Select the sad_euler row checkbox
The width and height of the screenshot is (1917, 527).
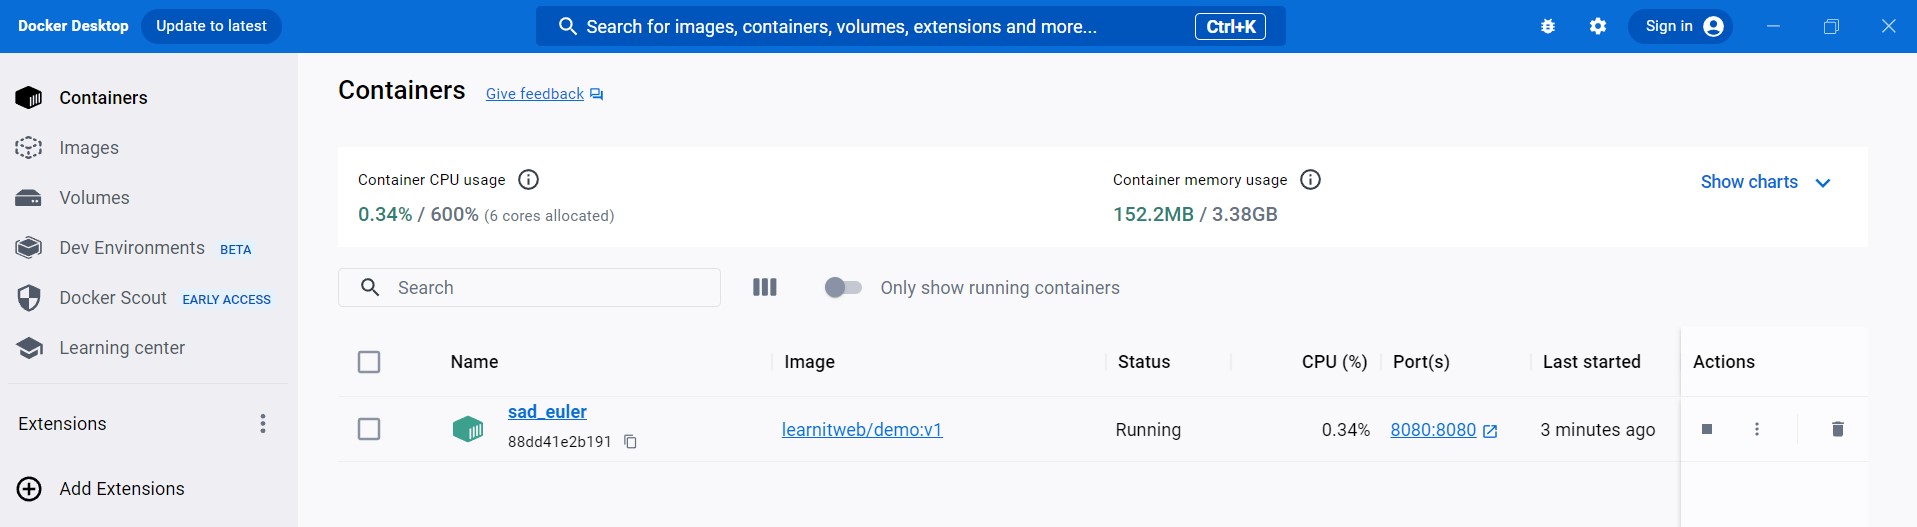tap(369, 429)
